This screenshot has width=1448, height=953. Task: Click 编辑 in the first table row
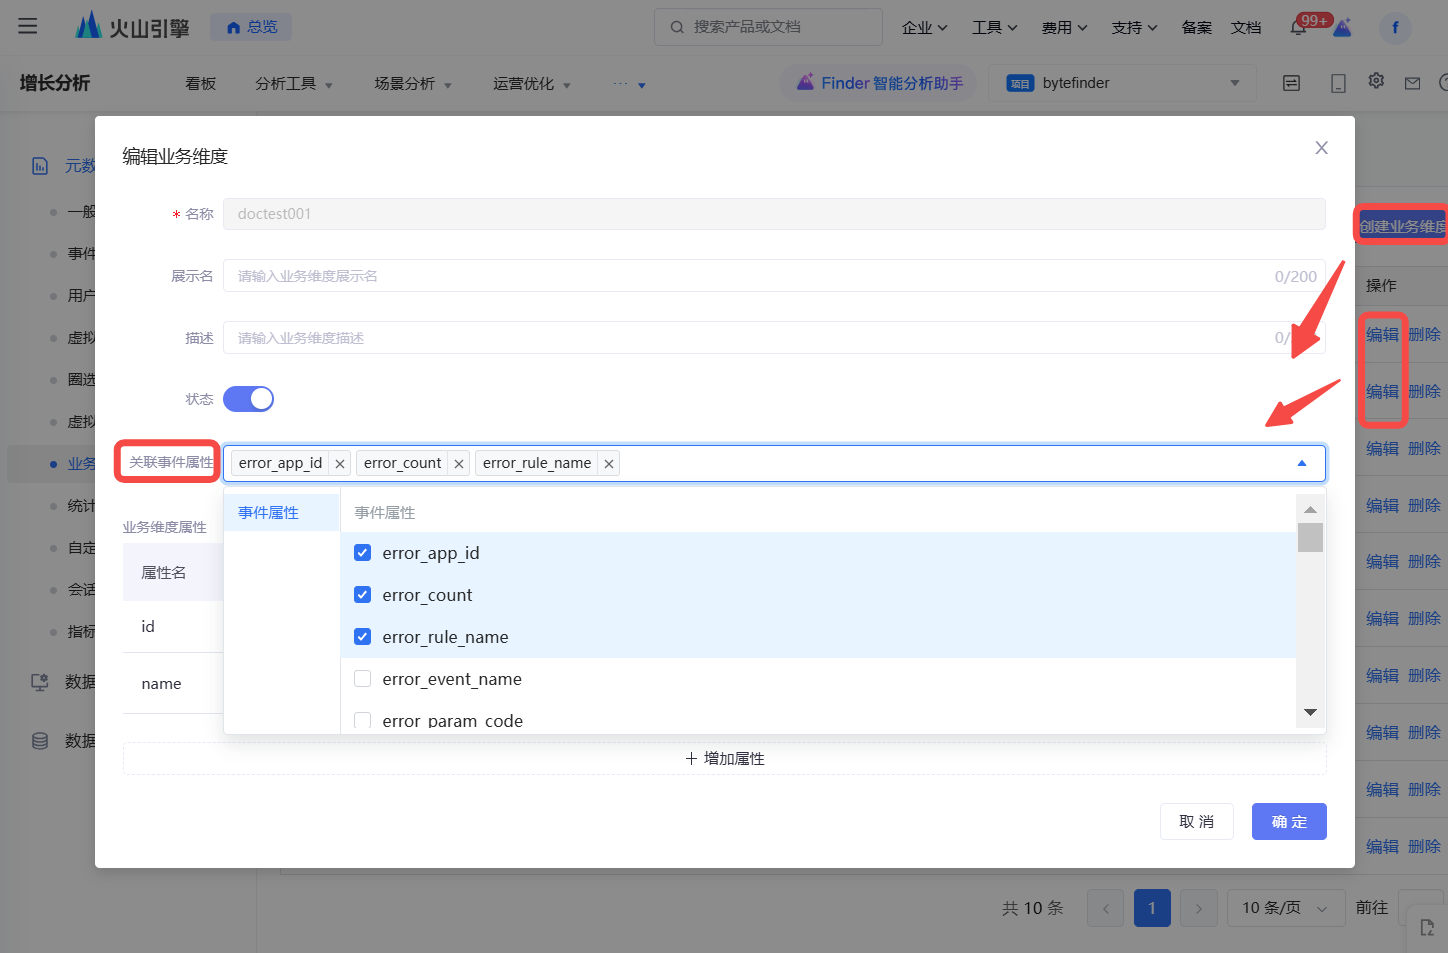[x=1383, y=335]
